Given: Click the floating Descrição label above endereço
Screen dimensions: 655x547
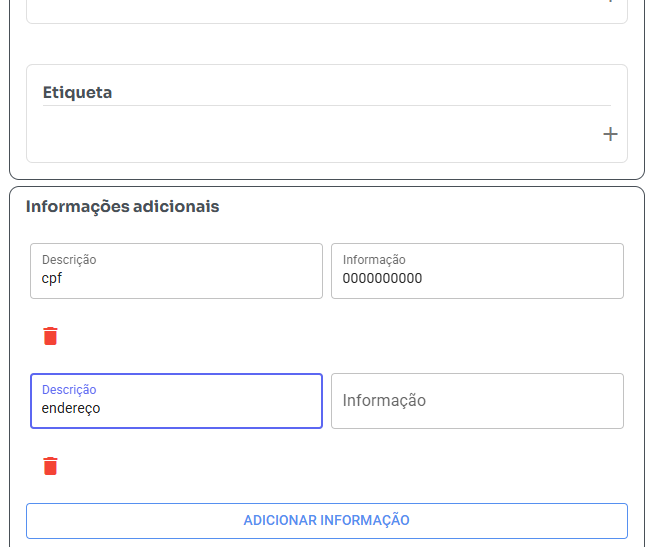Looking at the screenshot, I should click(x=69, y=390).
